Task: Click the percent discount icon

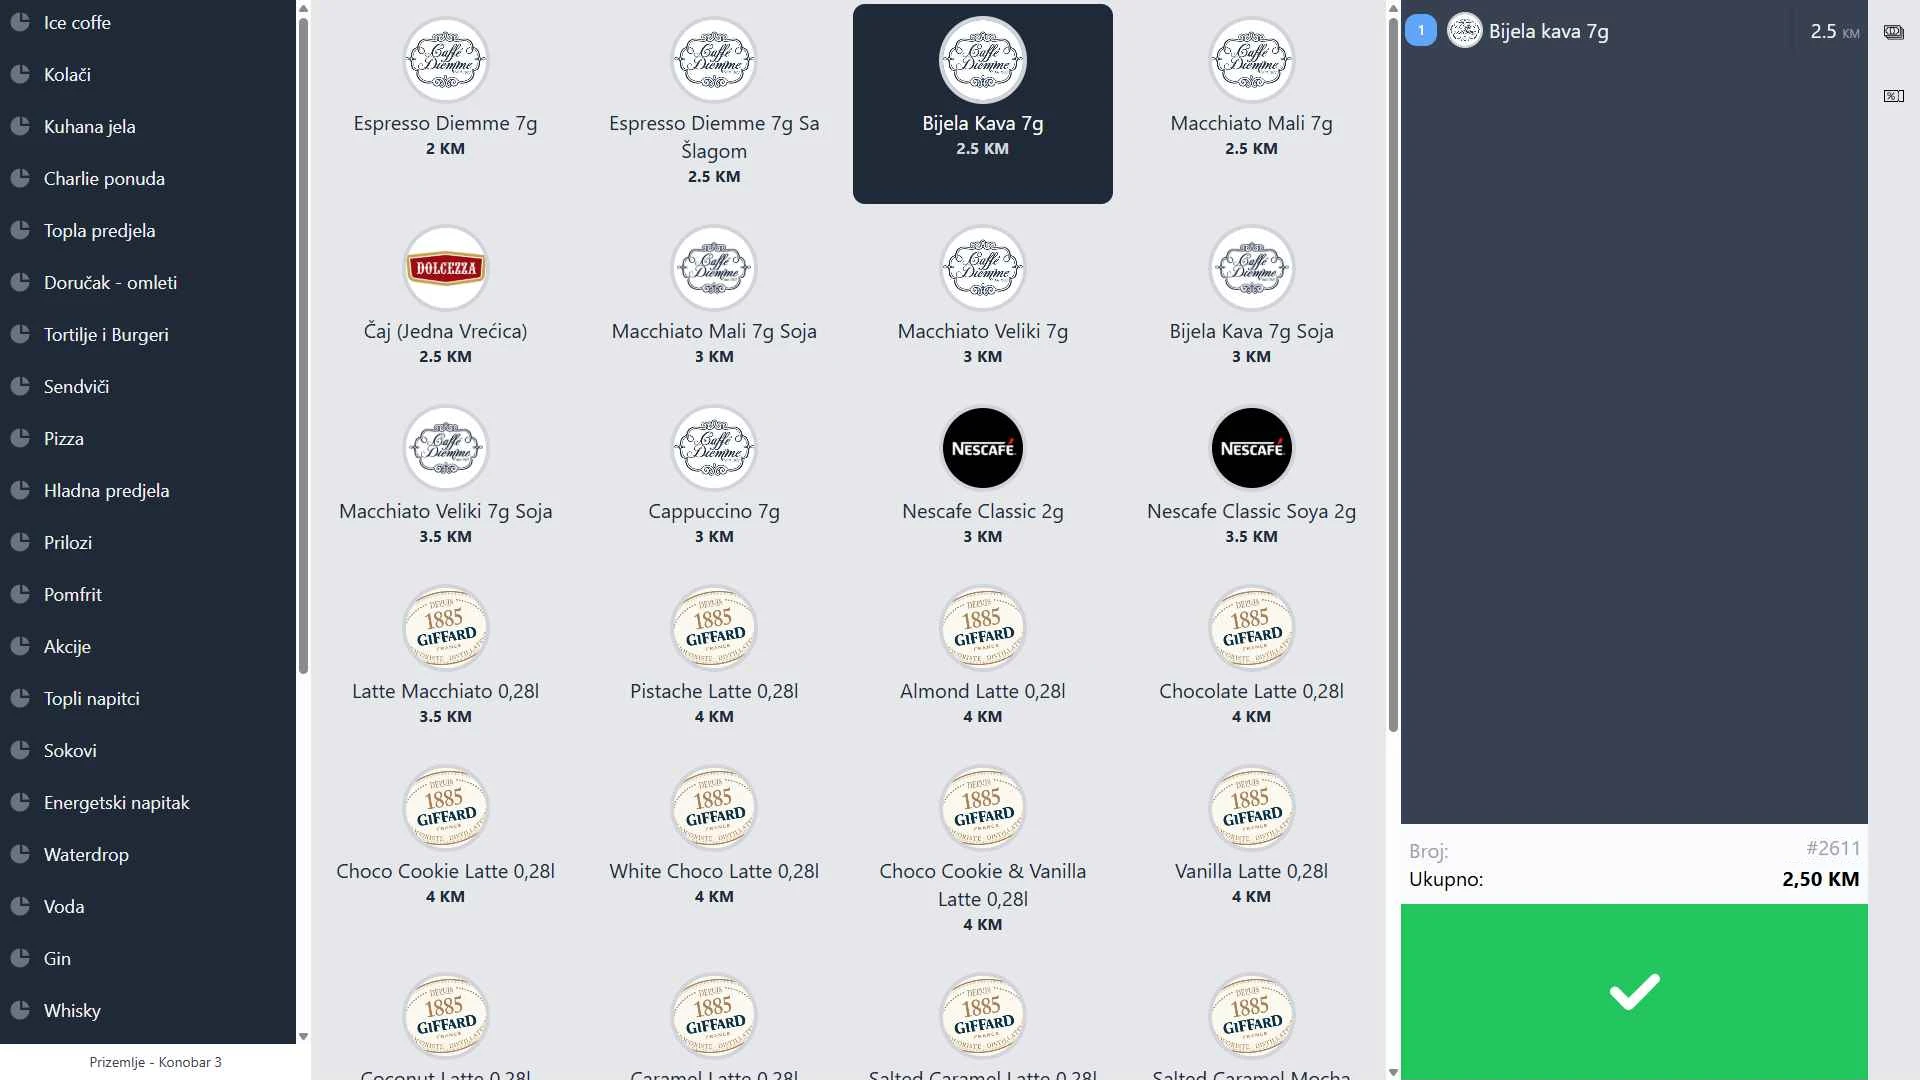Action: point(1893,96)
